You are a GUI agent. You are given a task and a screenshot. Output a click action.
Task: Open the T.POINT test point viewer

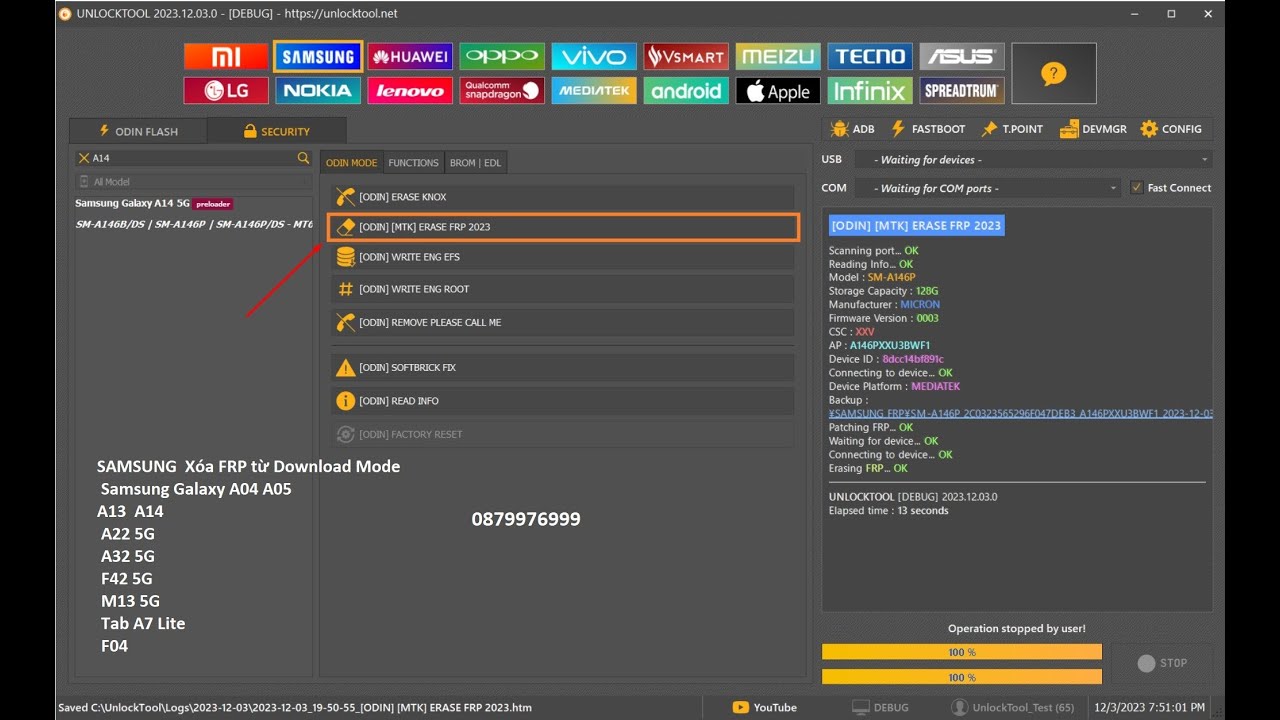tap(1012, 129)
